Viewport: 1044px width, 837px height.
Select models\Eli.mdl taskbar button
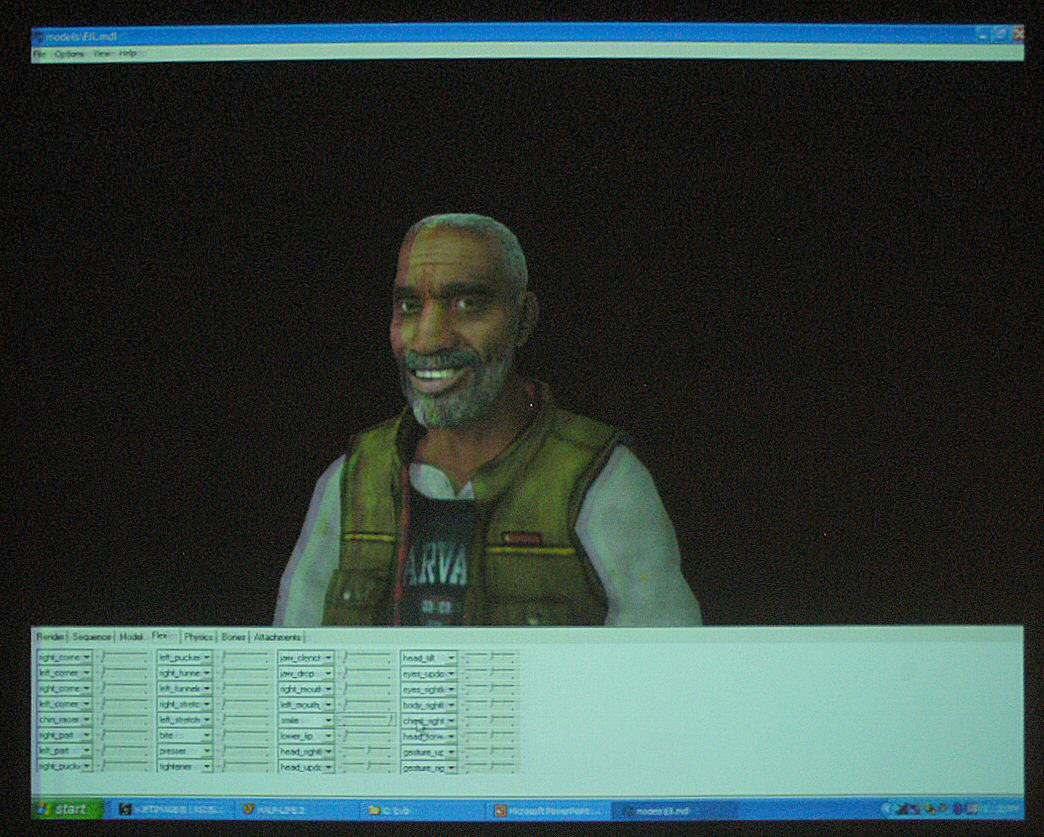coord(674,810)
